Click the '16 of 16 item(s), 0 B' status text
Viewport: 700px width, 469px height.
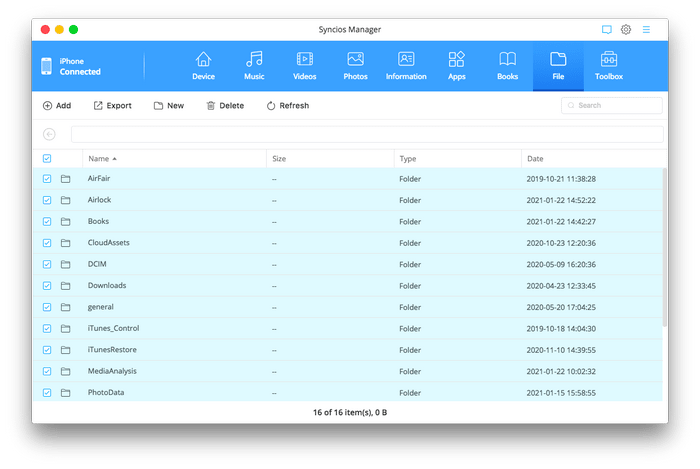[350, 412]
